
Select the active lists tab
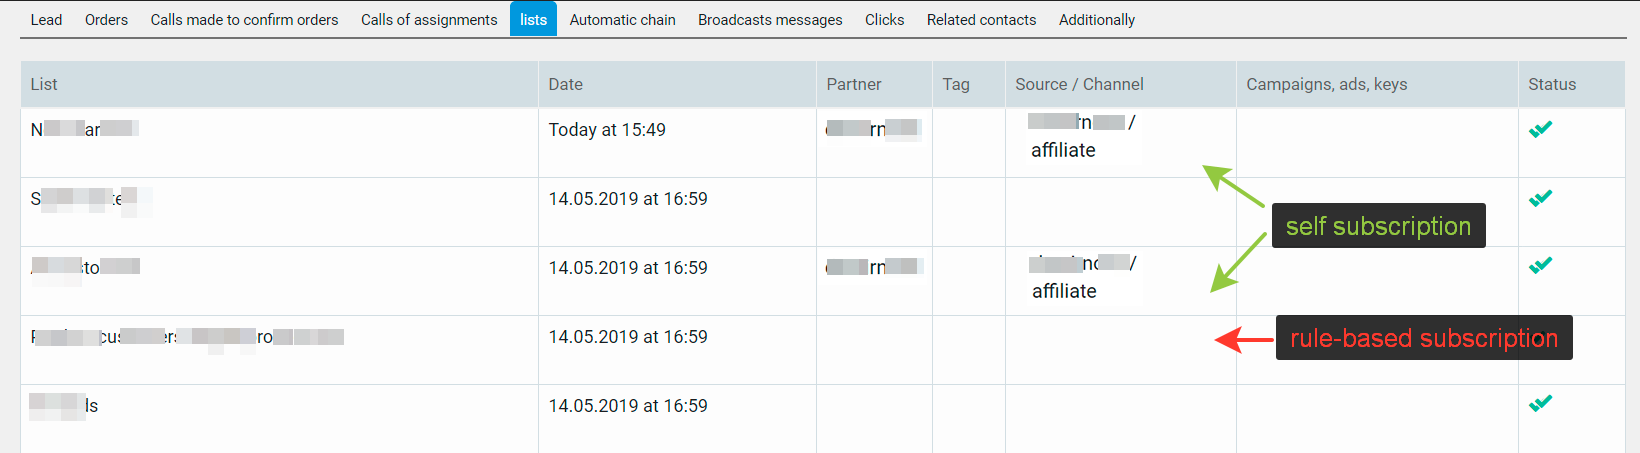[x=533, y=19]
